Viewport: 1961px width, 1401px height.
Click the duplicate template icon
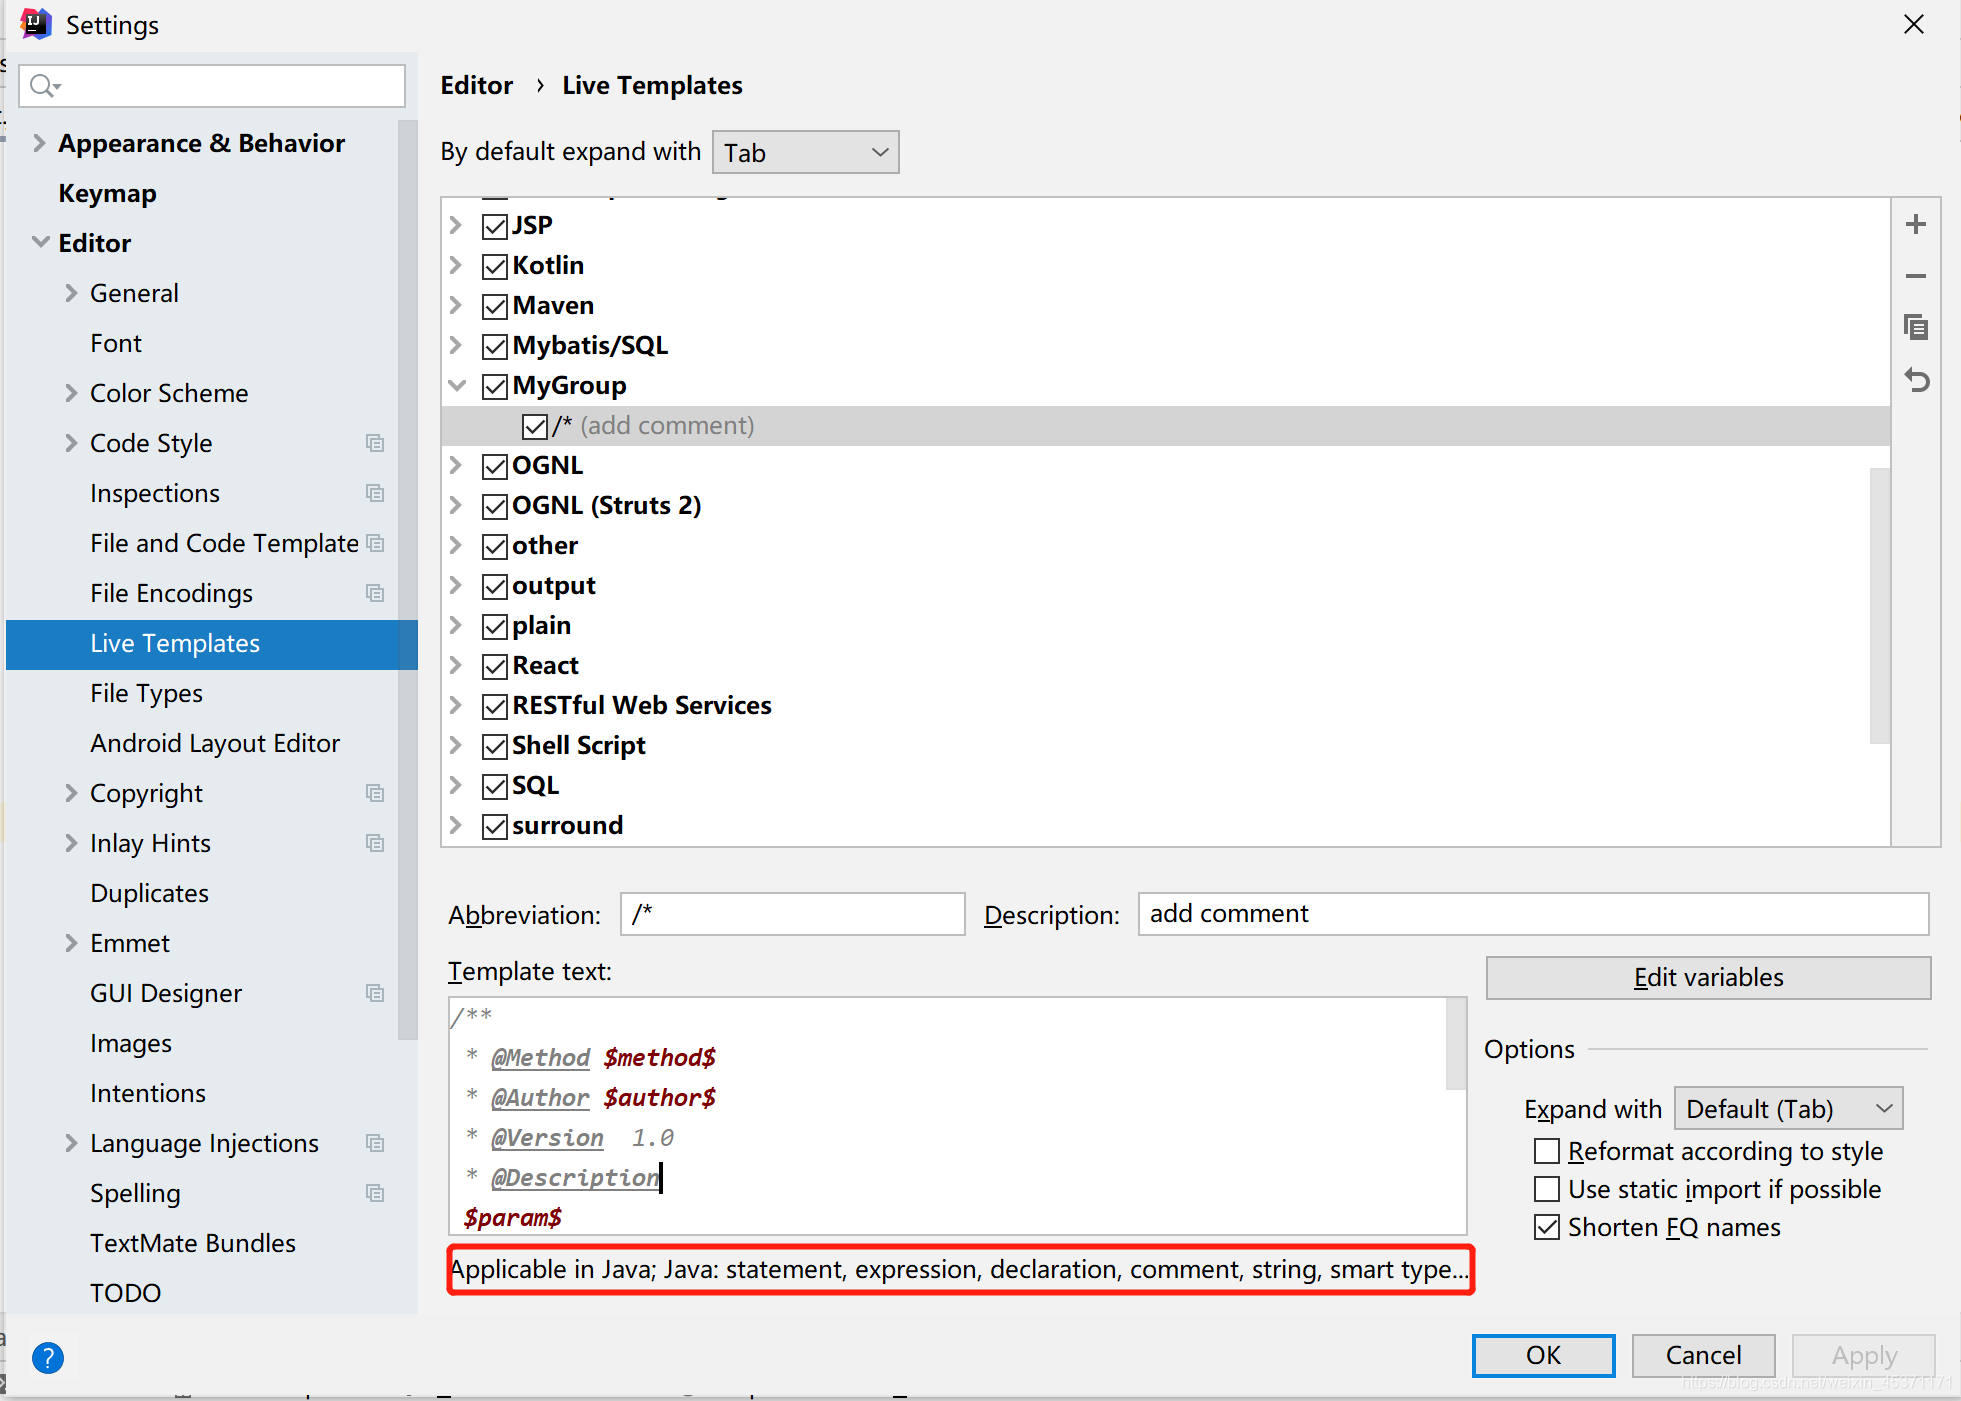1915,328
